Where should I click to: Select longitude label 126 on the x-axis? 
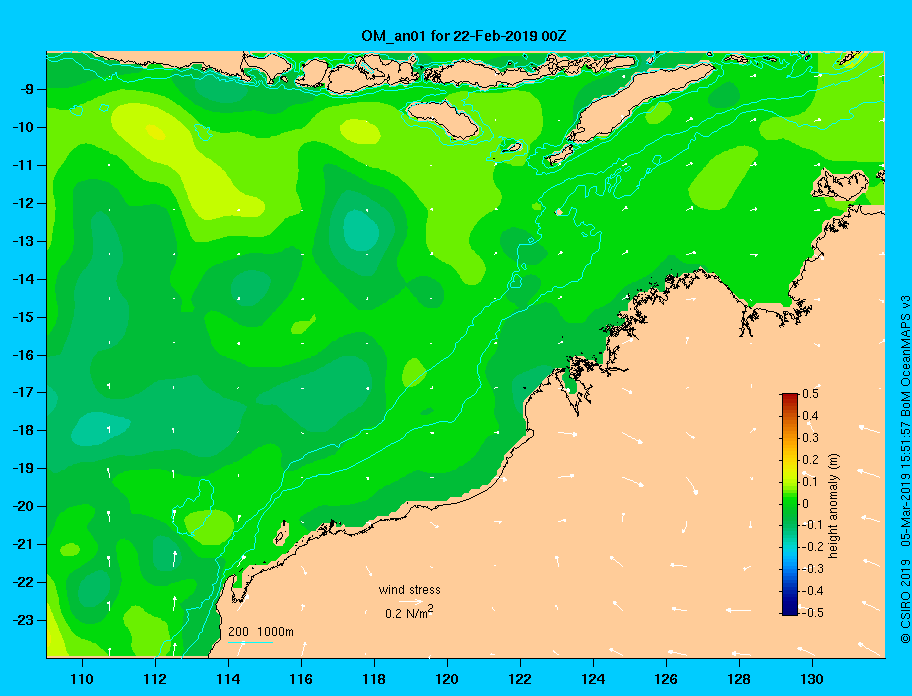666,679
